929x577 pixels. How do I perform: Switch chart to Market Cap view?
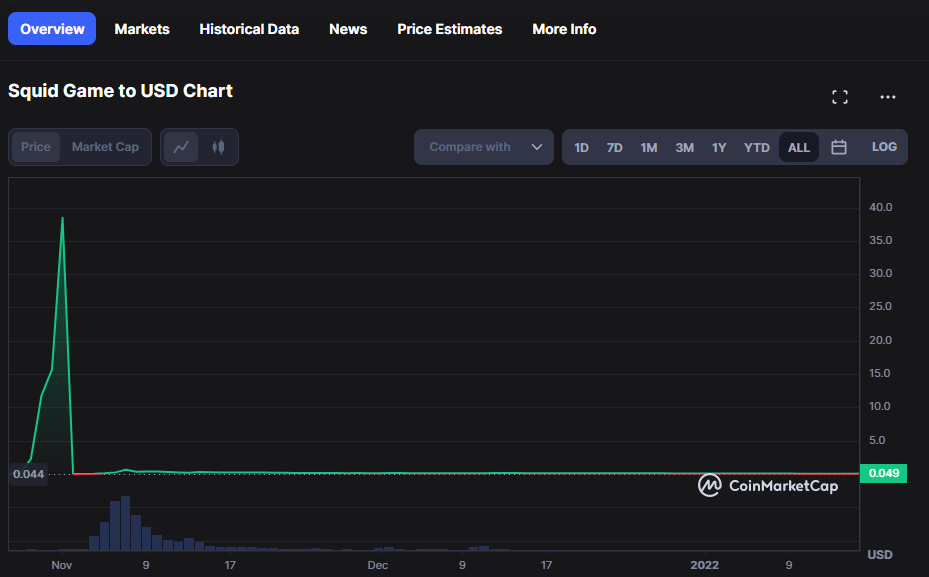(x=105, y=147)
